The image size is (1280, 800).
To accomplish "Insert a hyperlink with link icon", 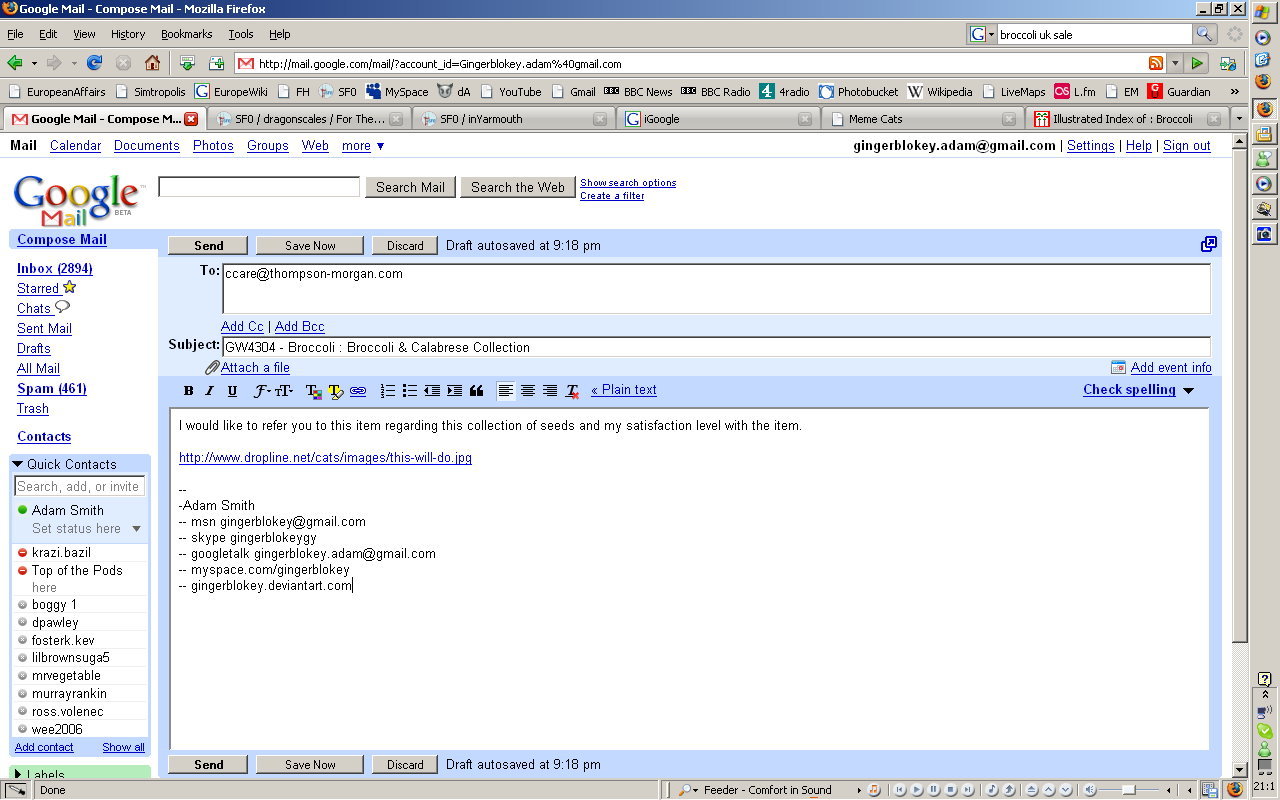I will (357, 391).
